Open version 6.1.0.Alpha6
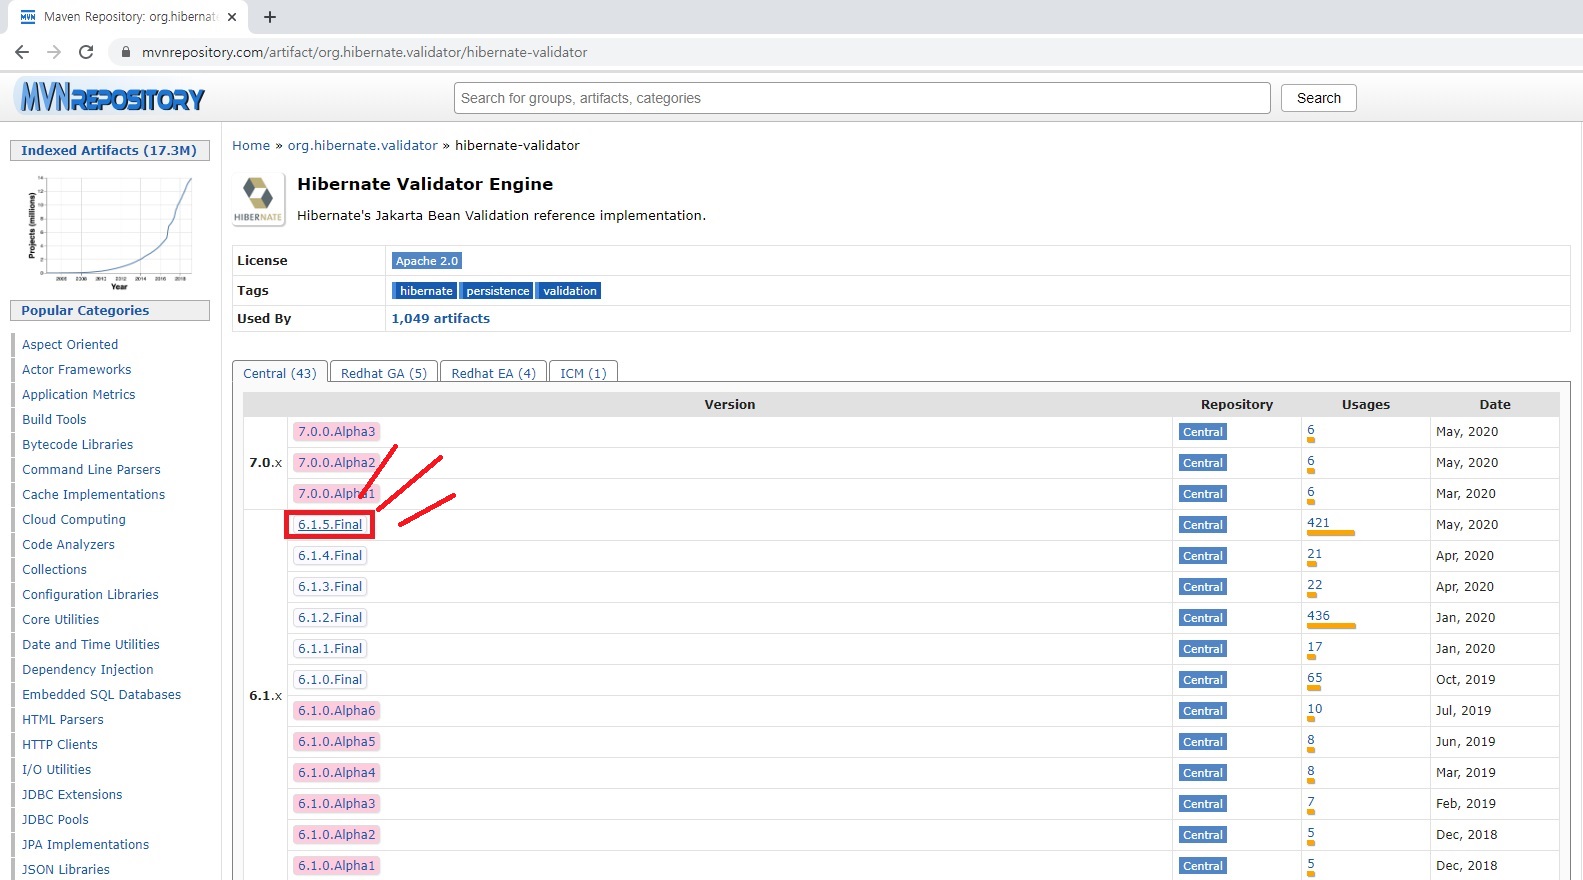The height and width of the screenshot is (880, 1583). [336, 711]
